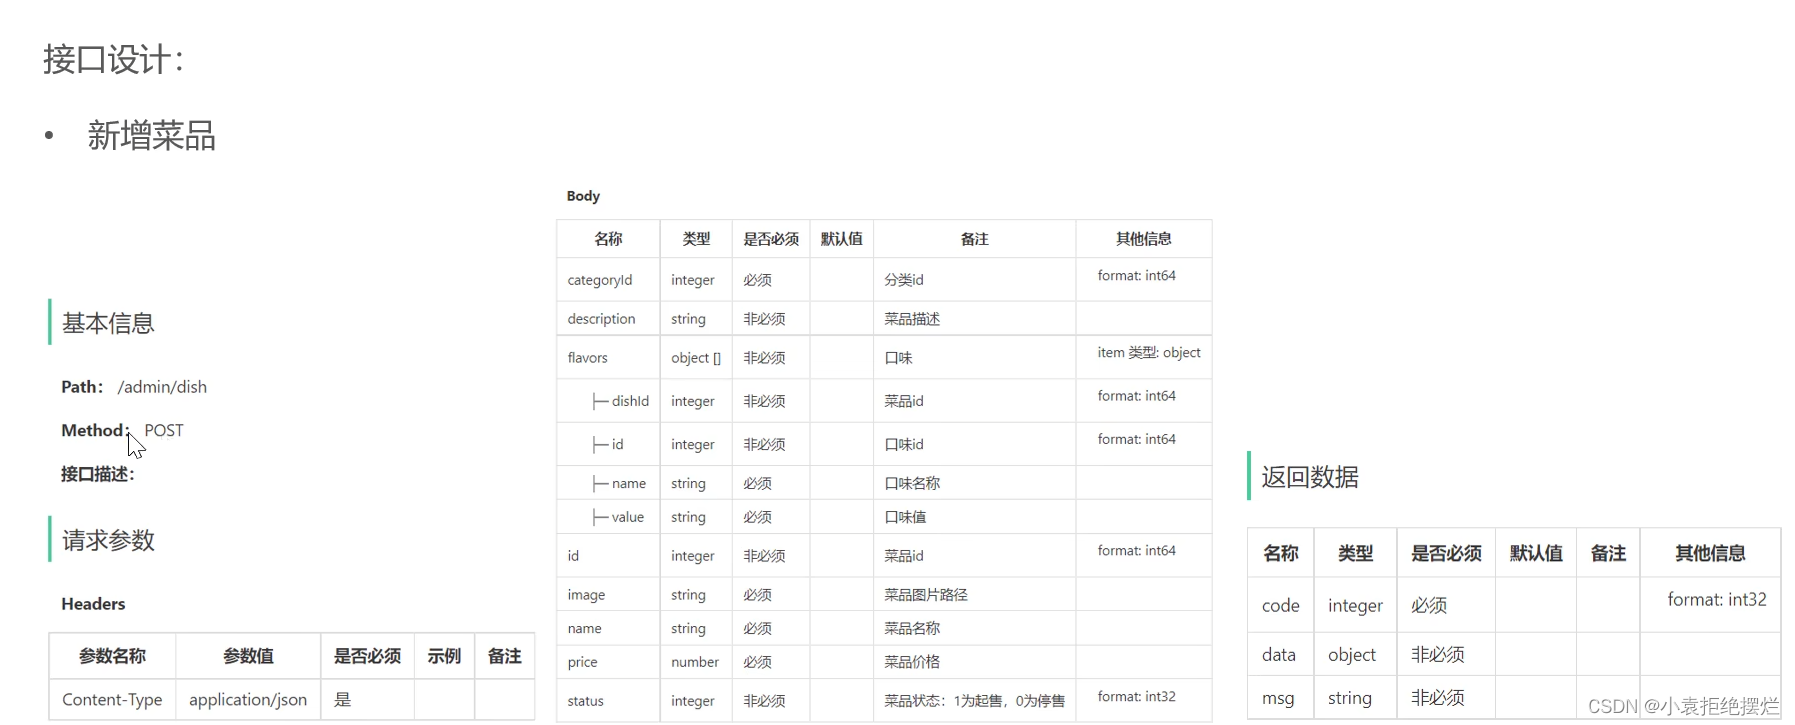Click the 'status' row name
The height and width of the screenshot is (725, 1795).
(585, 701)
